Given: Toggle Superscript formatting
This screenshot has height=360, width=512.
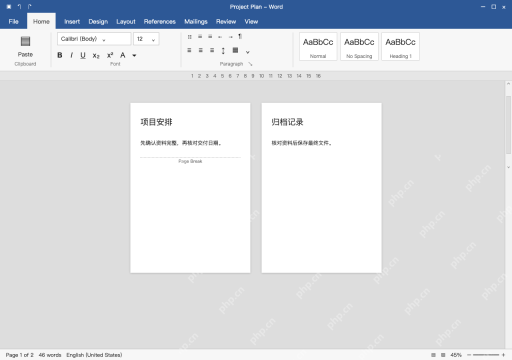Looking at the screenshot, I should pos(110,55).
